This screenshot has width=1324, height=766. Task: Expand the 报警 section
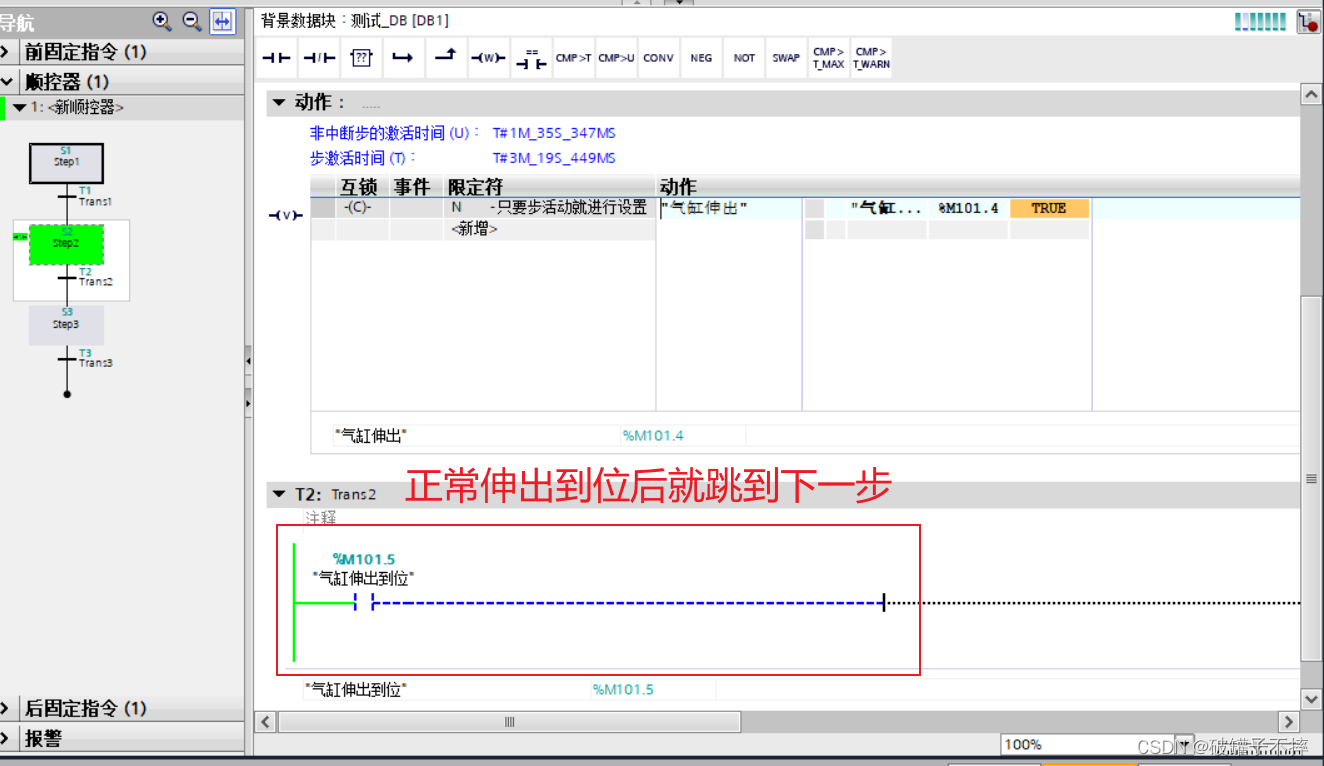6,738
